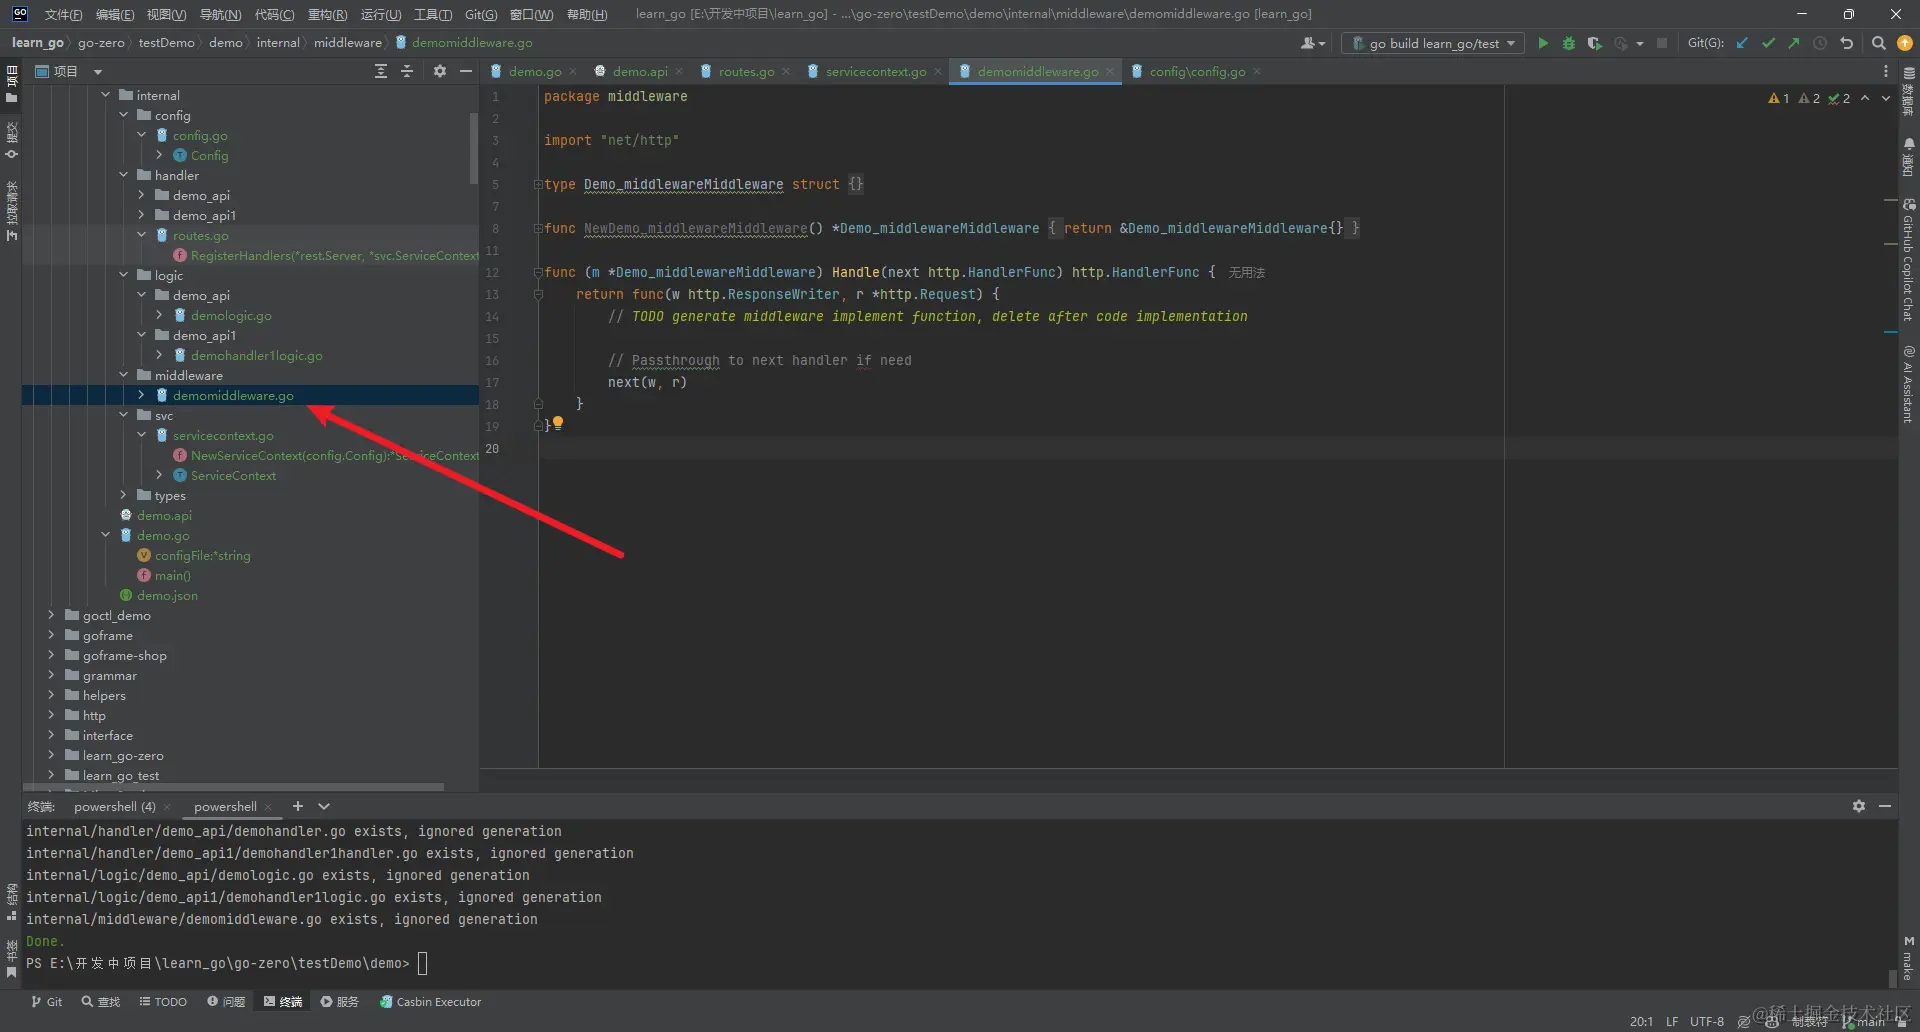Run the go build configuration
This screenshot has width=1920, height=1032.
click(1543, 43)
